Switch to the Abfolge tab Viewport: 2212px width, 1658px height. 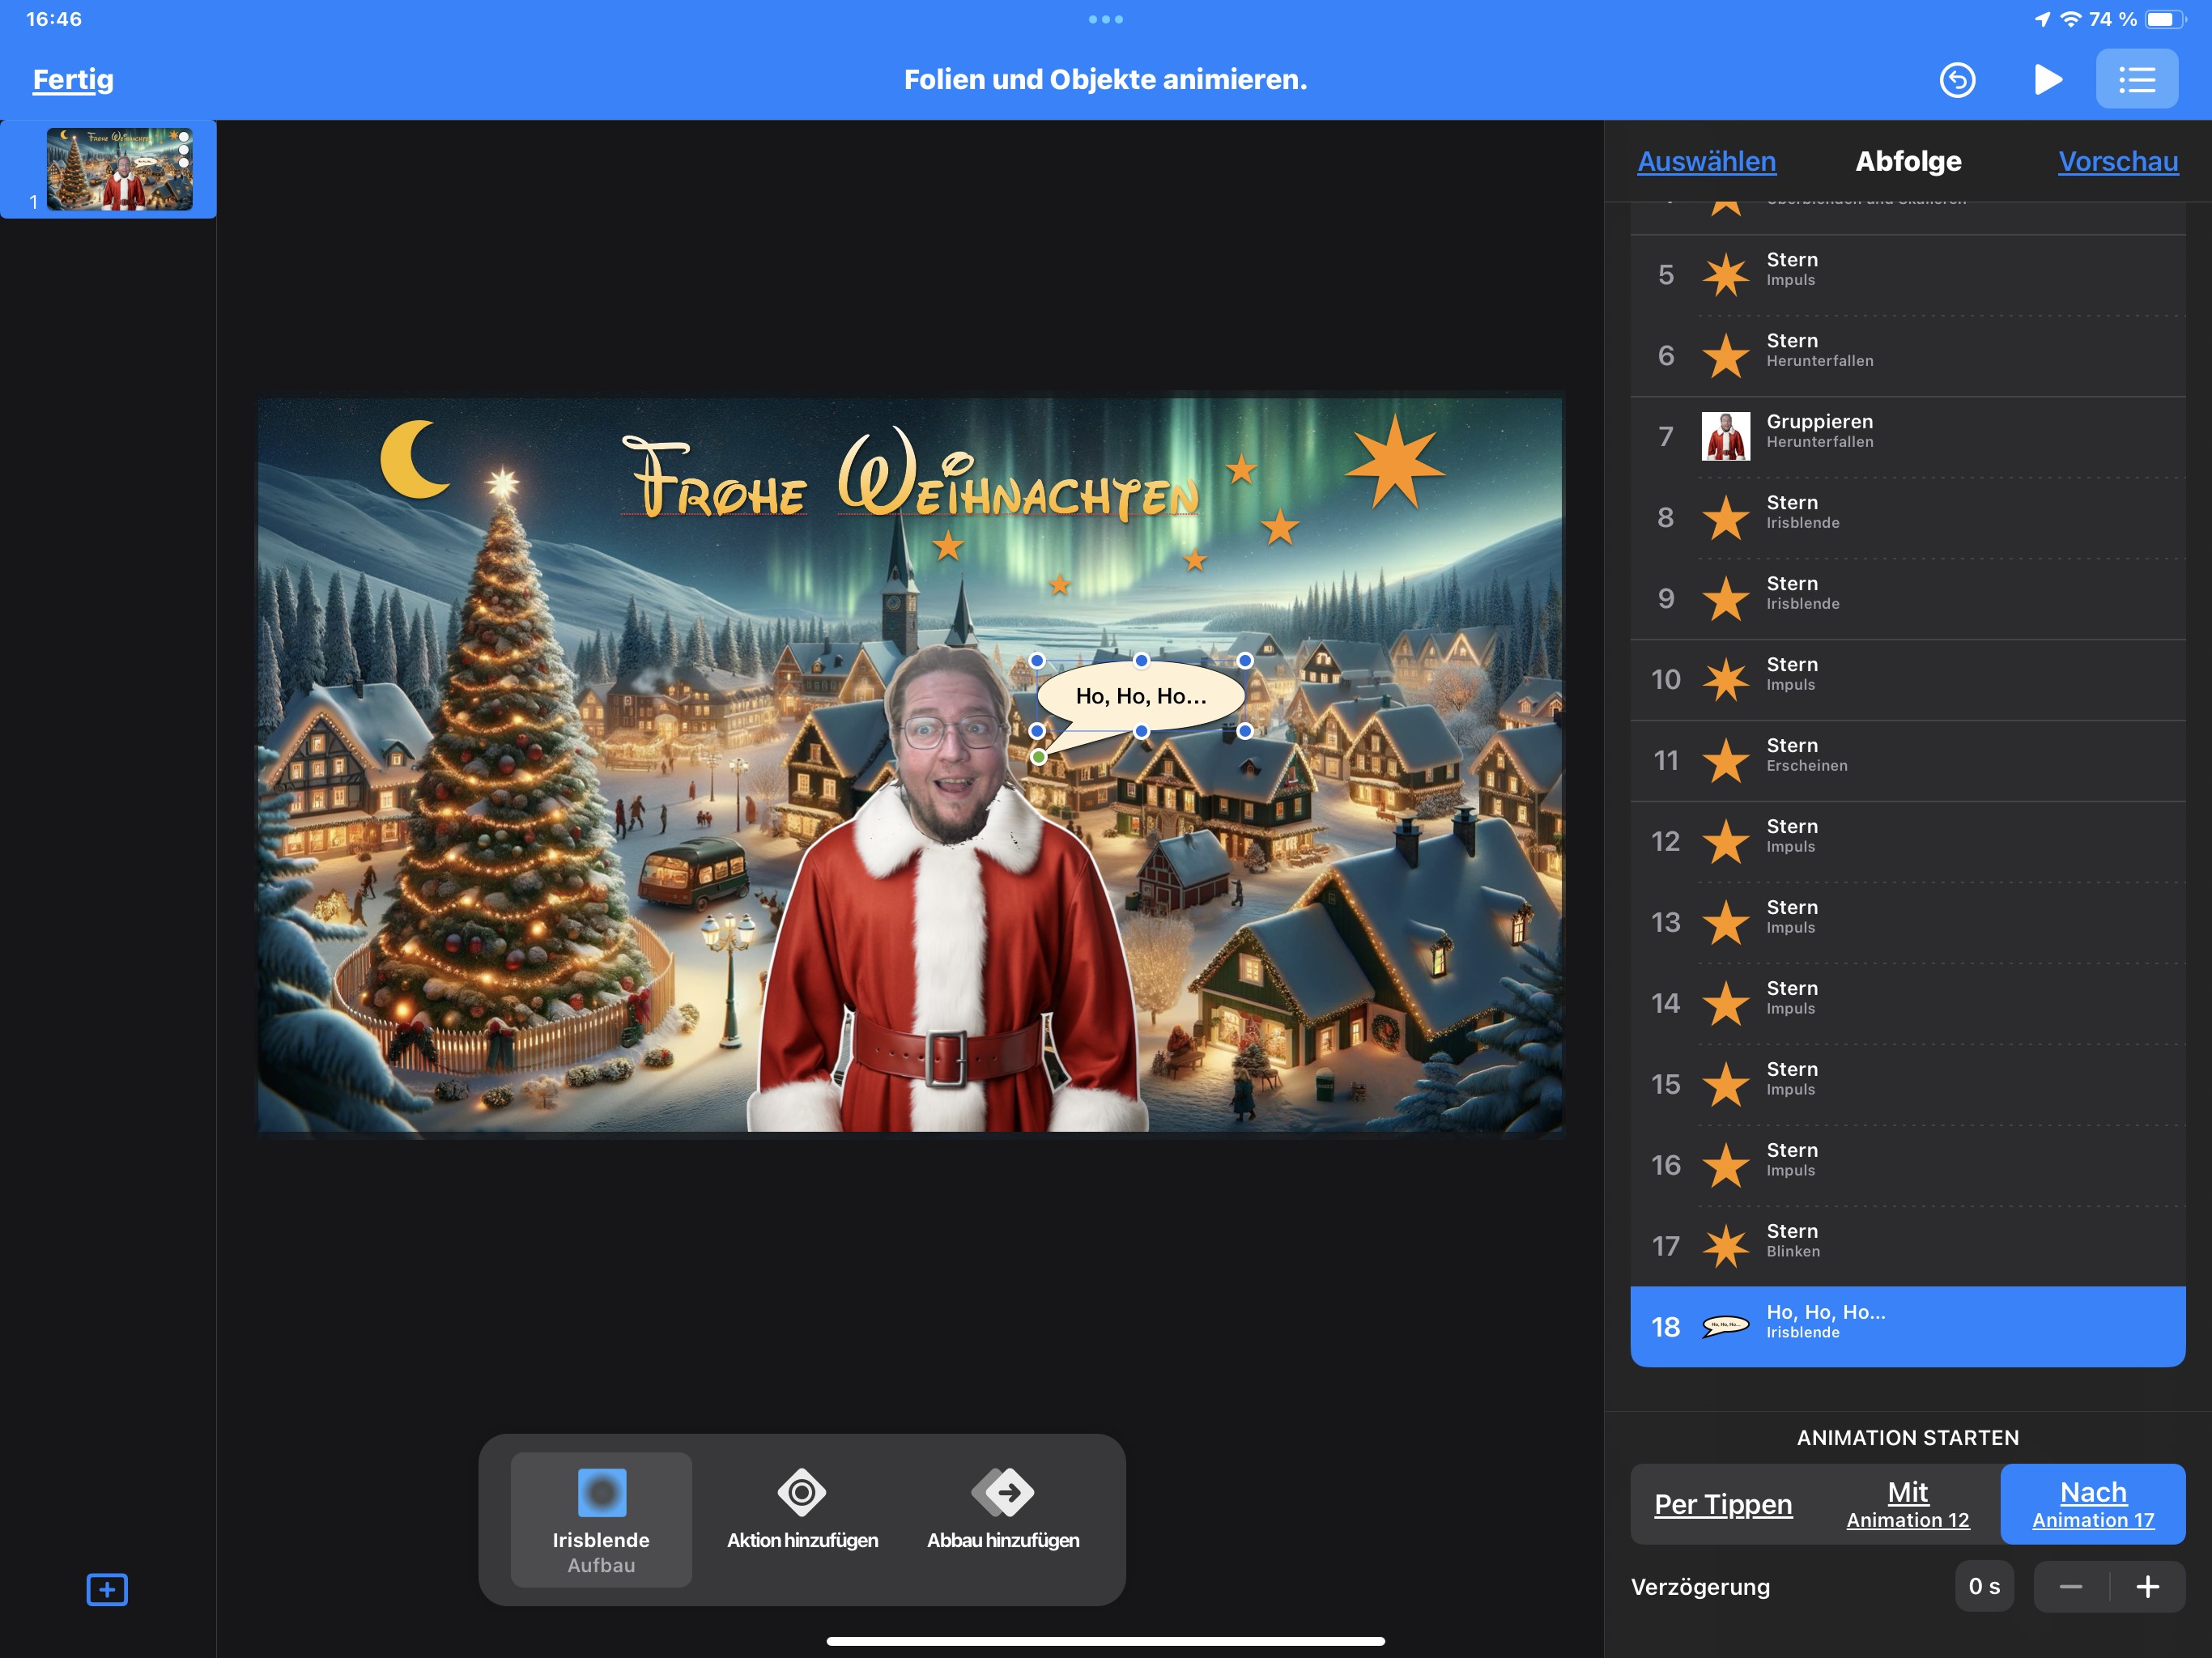1908,161
